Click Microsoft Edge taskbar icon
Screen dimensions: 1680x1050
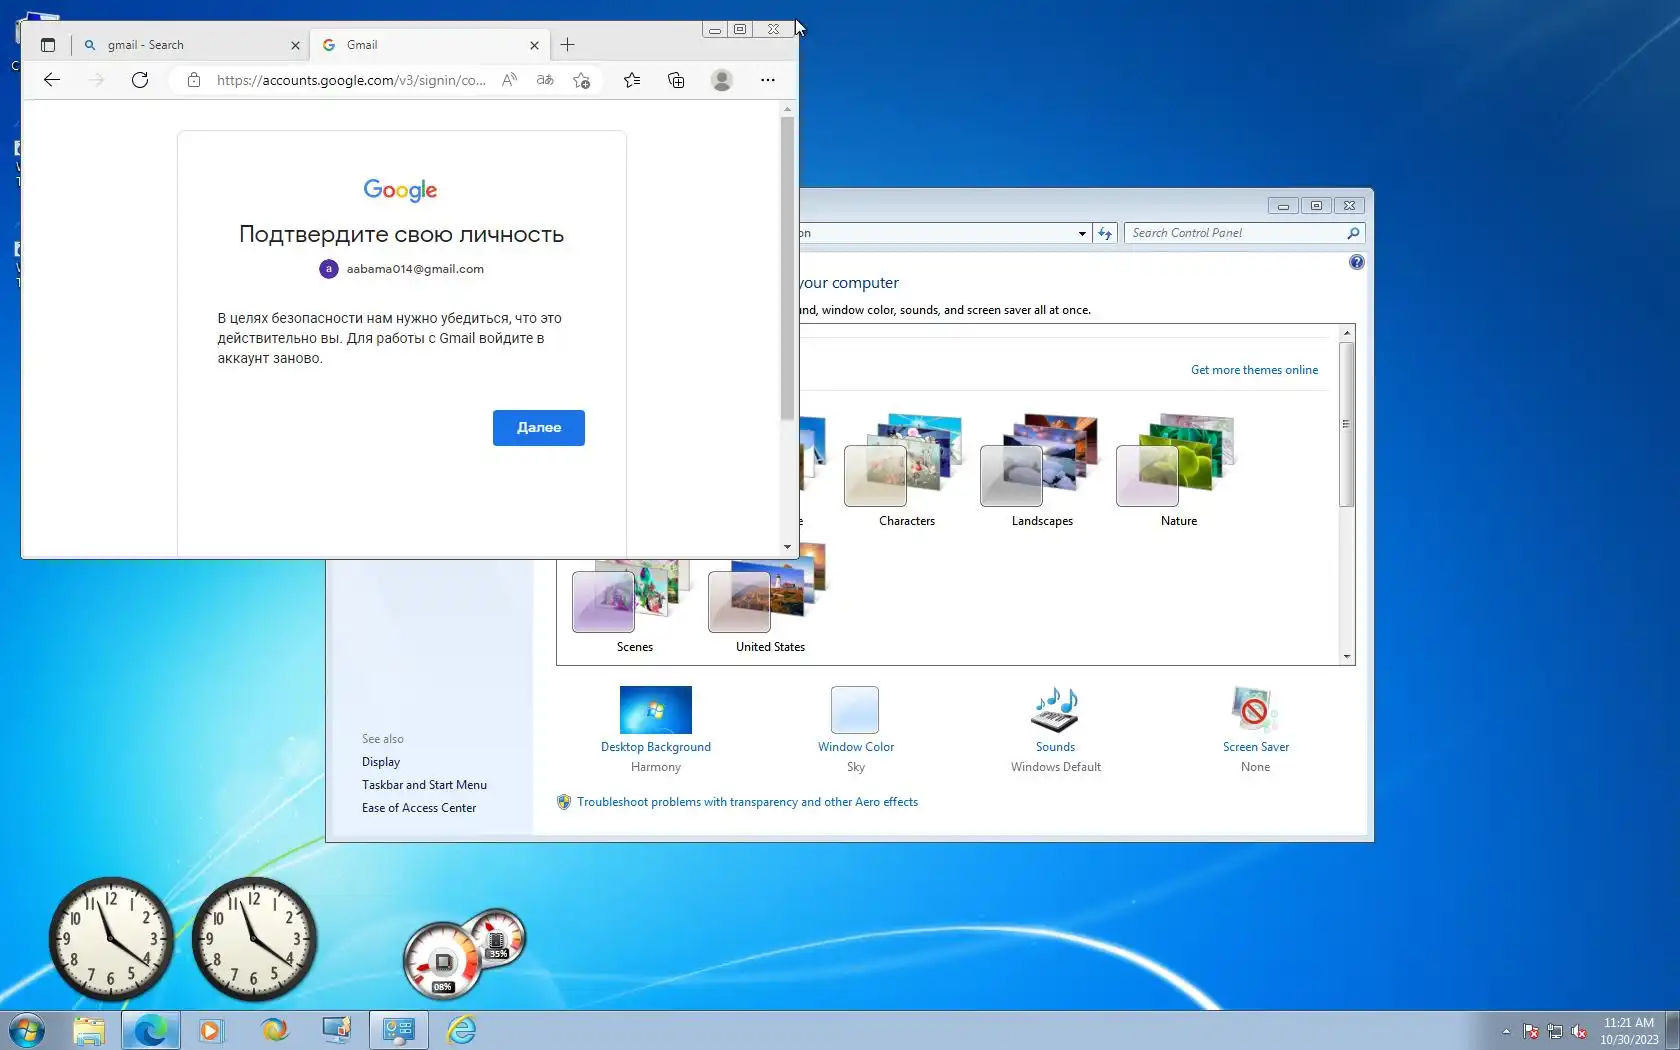[151, 1030]
